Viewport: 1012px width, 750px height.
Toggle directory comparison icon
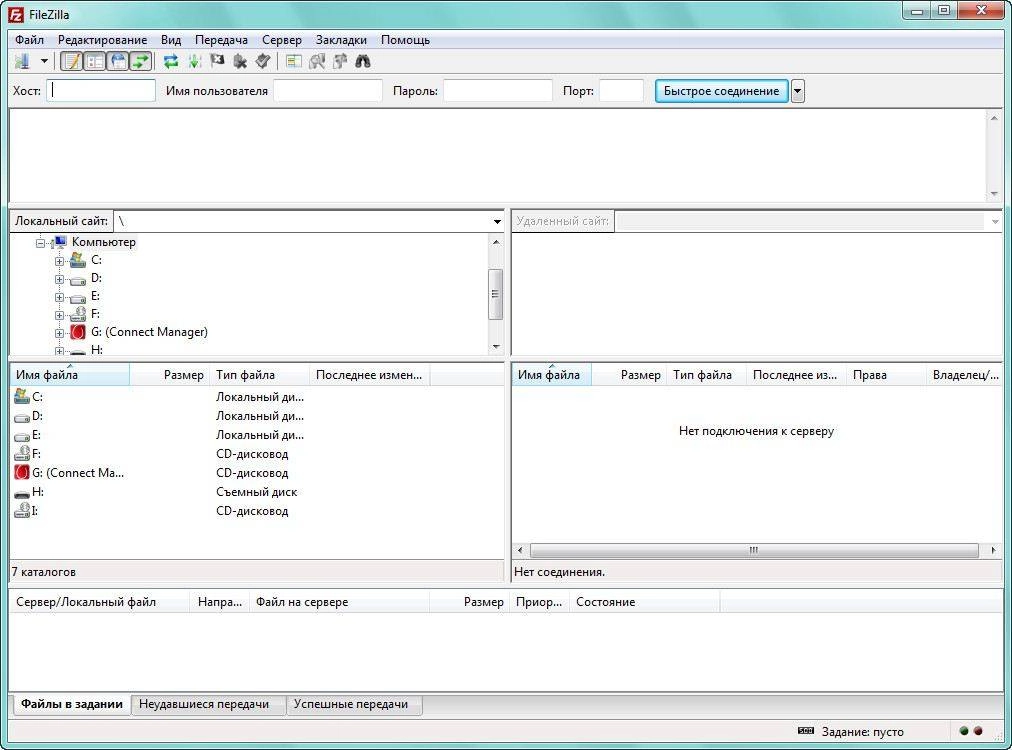317,61
